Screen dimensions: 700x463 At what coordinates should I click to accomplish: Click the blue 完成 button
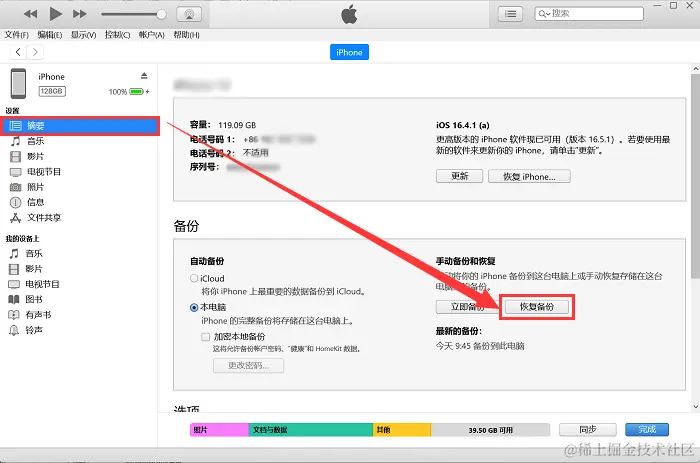click(647, 430)
